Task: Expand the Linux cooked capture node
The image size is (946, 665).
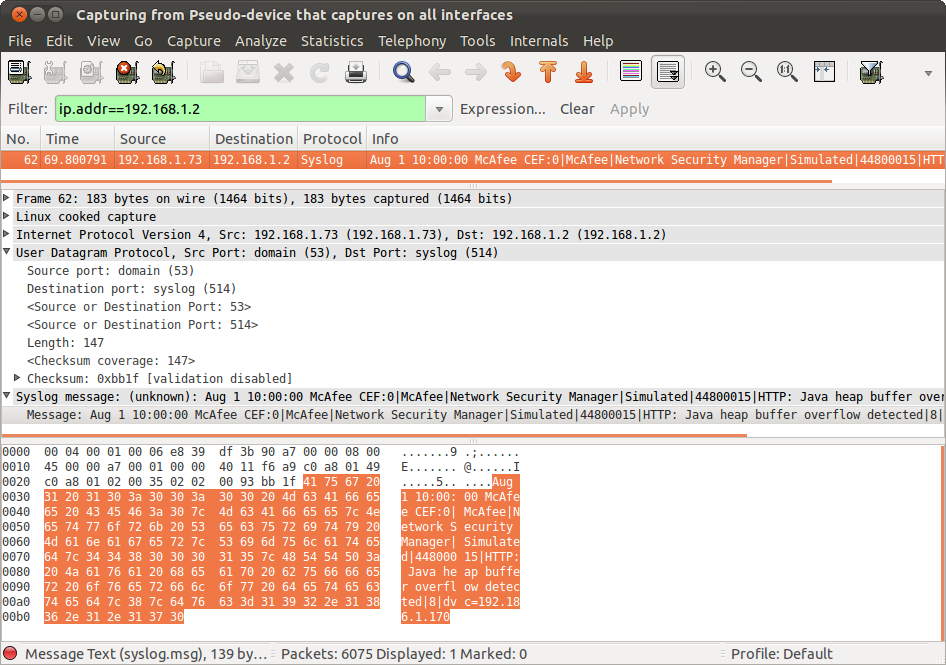Action: click(x=7, y=216)
